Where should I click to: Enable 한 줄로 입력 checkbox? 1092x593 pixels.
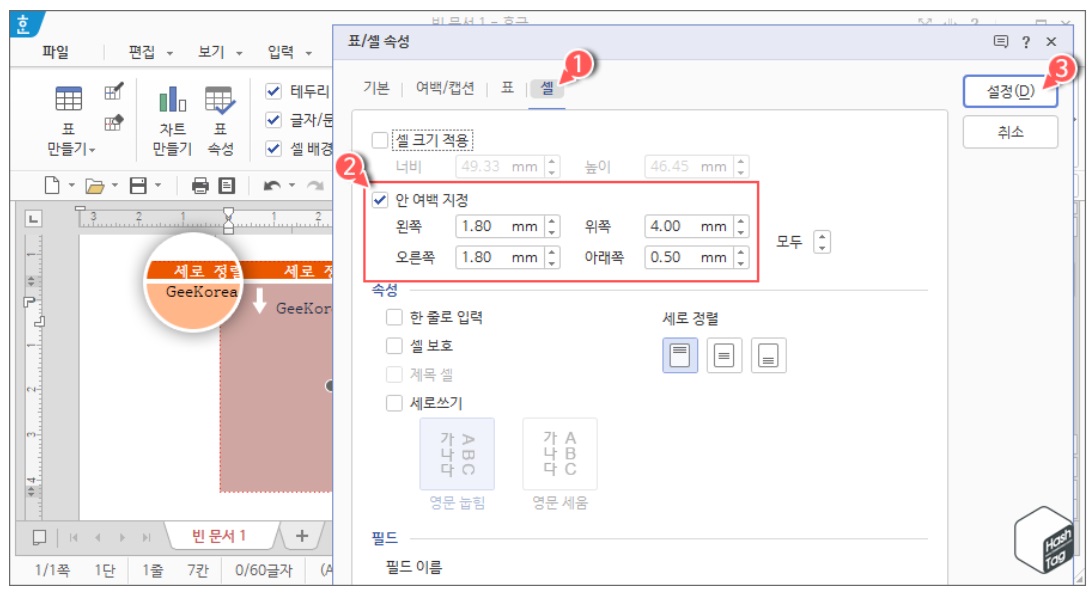(x=394, y=317)
